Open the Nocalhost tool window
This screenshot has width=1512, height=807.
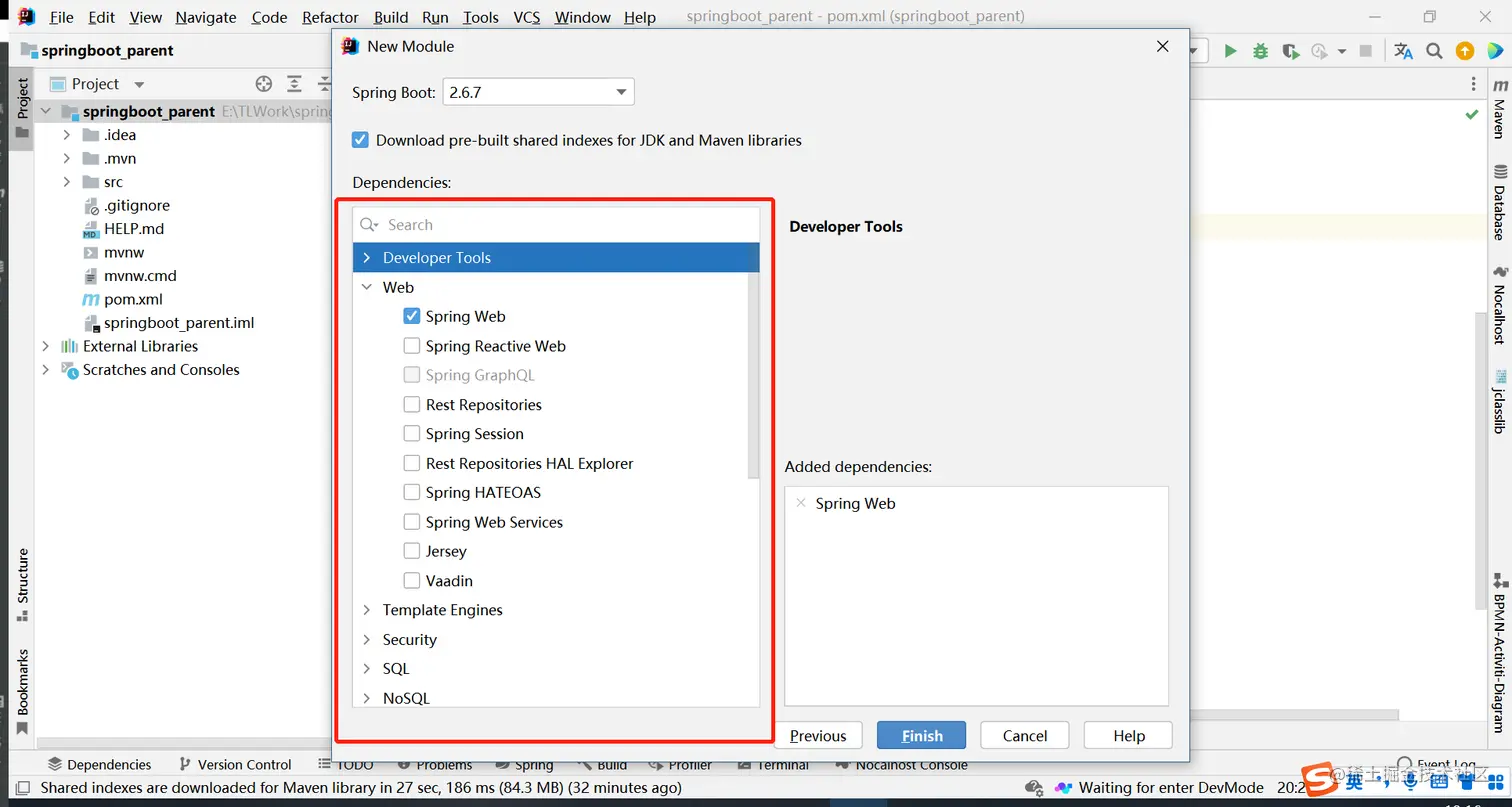tap(1500, 305)
